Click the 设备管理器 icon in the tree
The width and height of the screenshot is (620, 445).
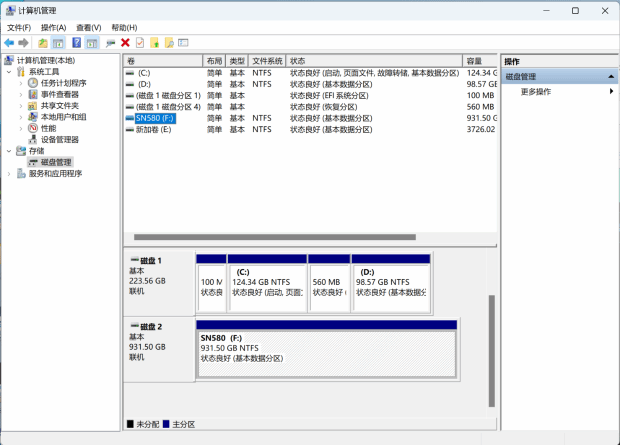click(x=33, y=140)
